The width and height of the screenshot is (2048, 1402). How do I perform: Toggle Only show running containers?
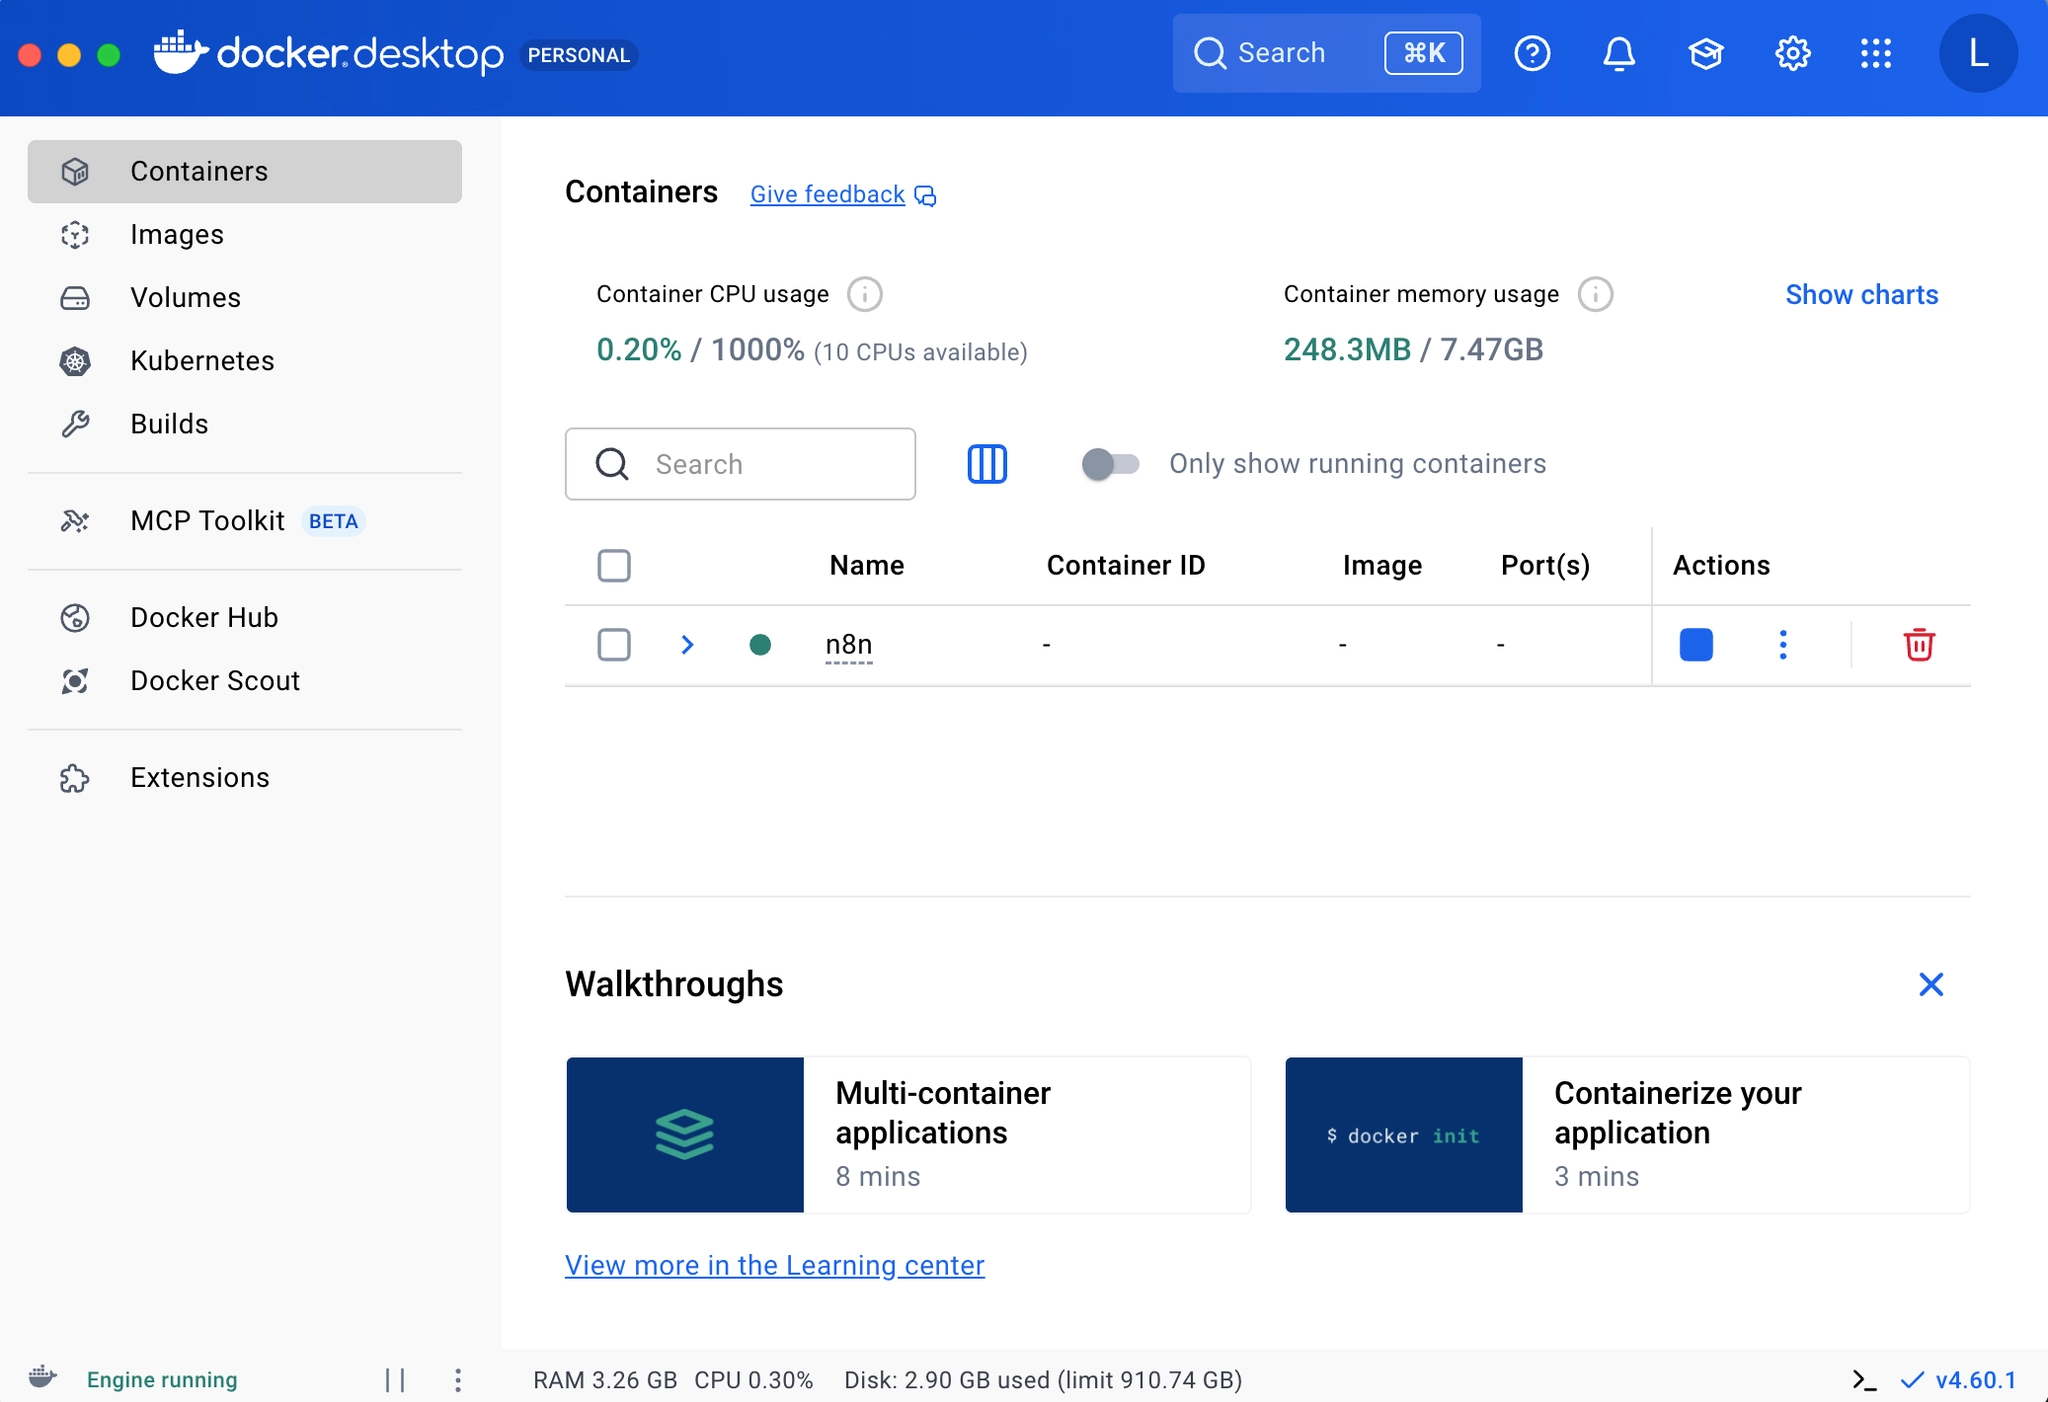point(1110,464)
